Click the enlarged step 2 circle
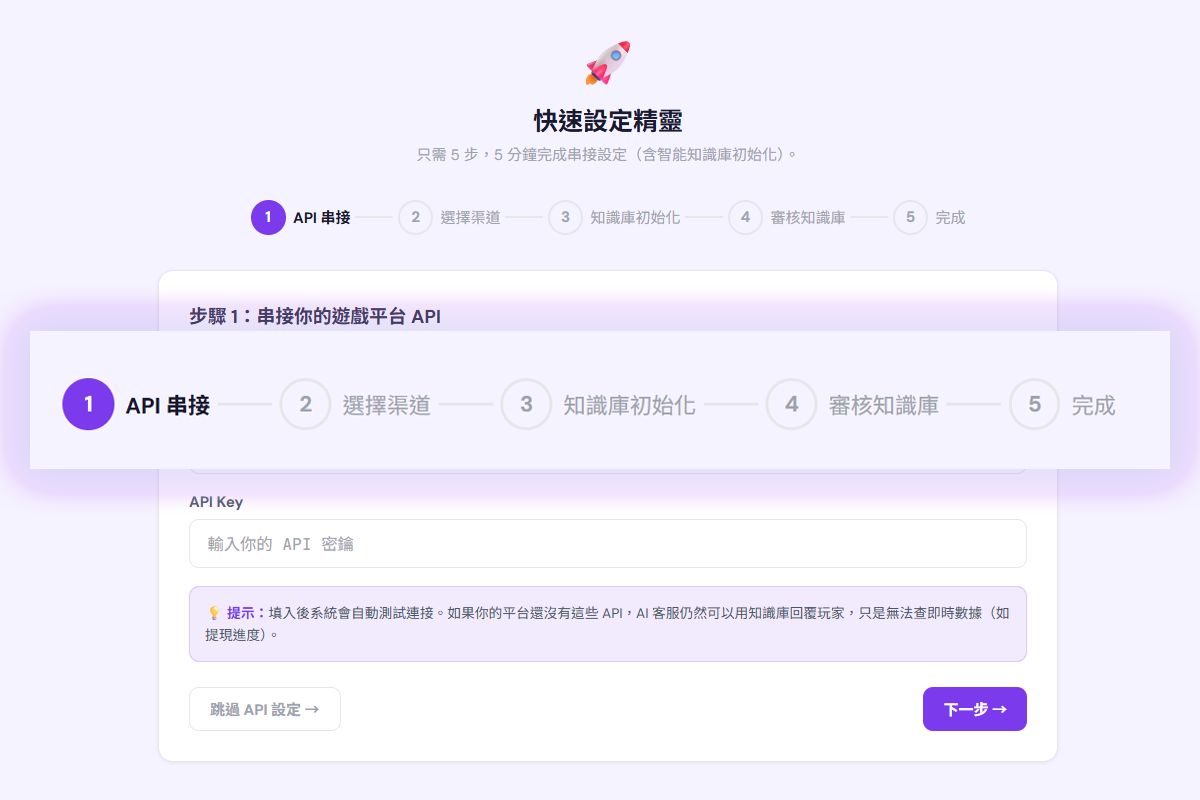Screen dimensions: 1200x800 pos(305,404)
